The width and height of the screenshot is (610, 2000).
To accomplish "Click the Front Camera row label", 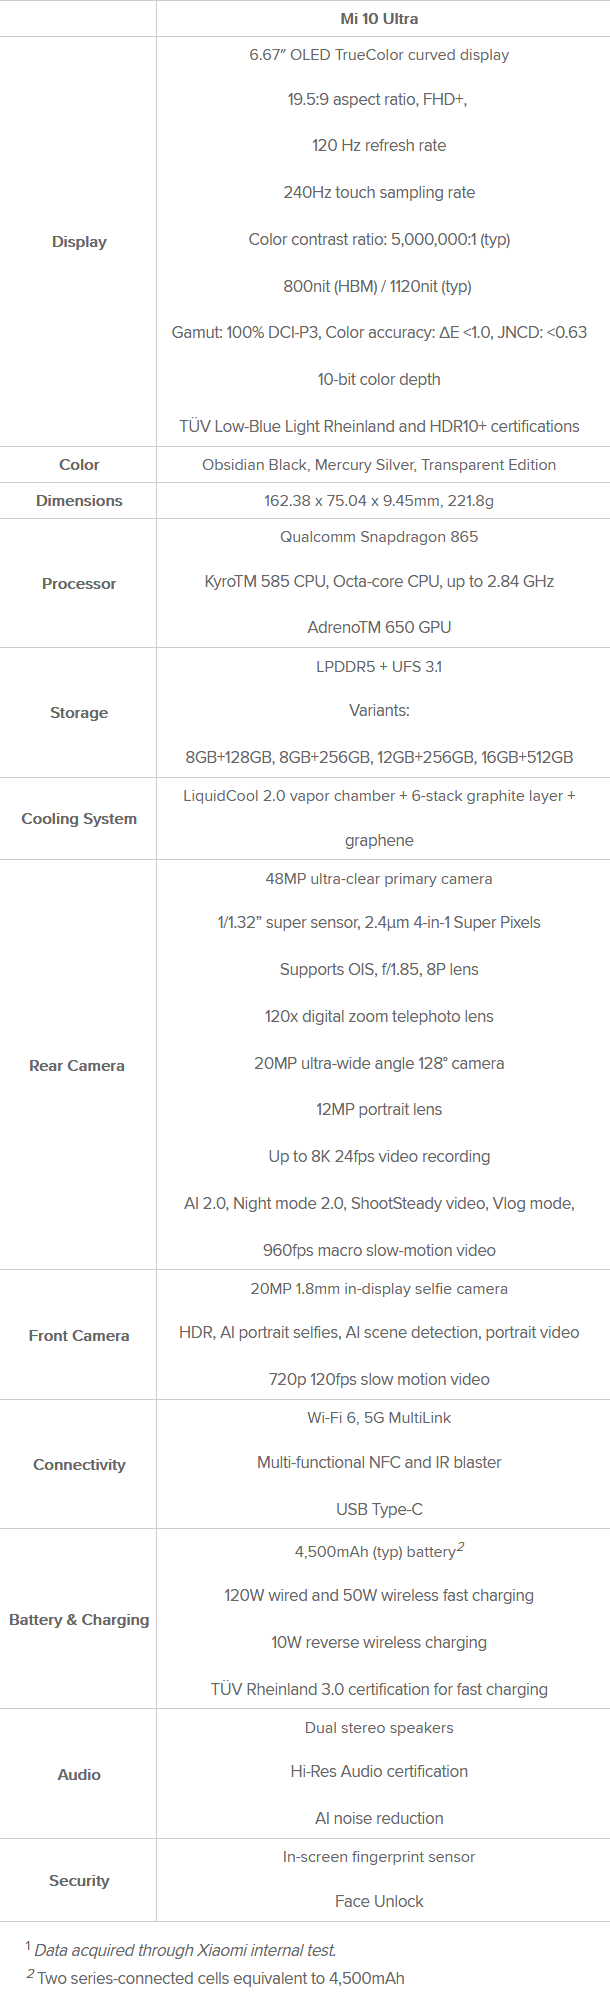I will (x=79, y=1336).
